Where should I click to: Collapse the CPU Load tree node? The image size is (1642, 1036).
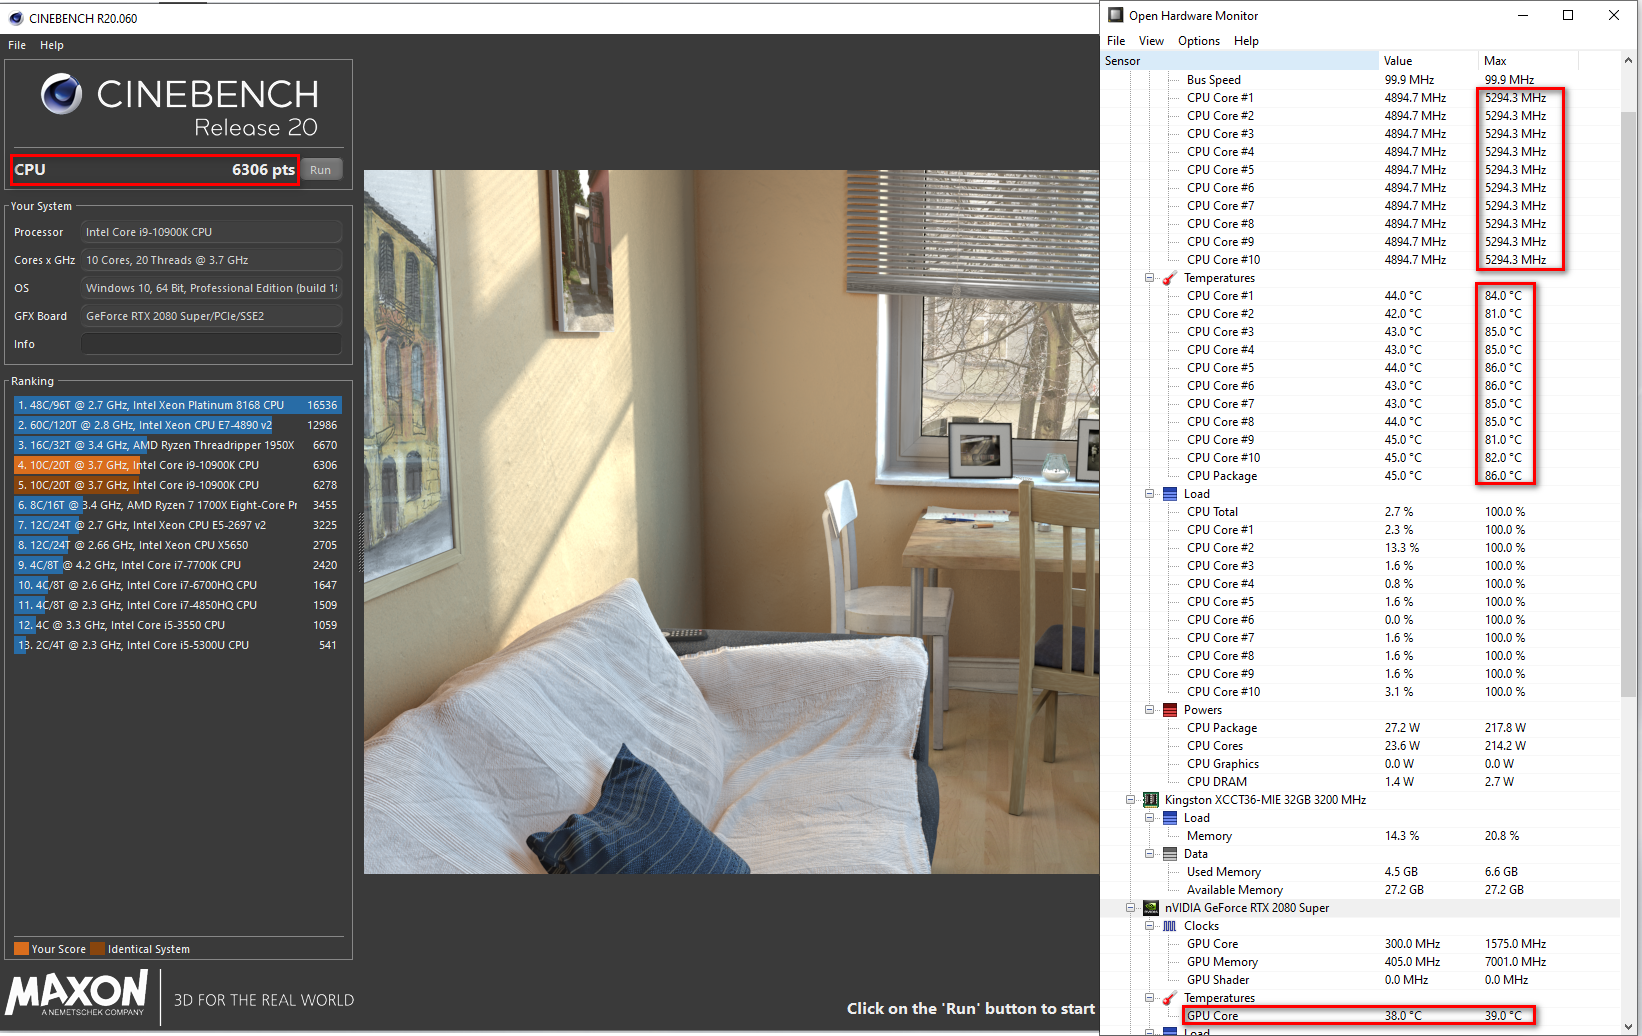(x=1150, y=494)
